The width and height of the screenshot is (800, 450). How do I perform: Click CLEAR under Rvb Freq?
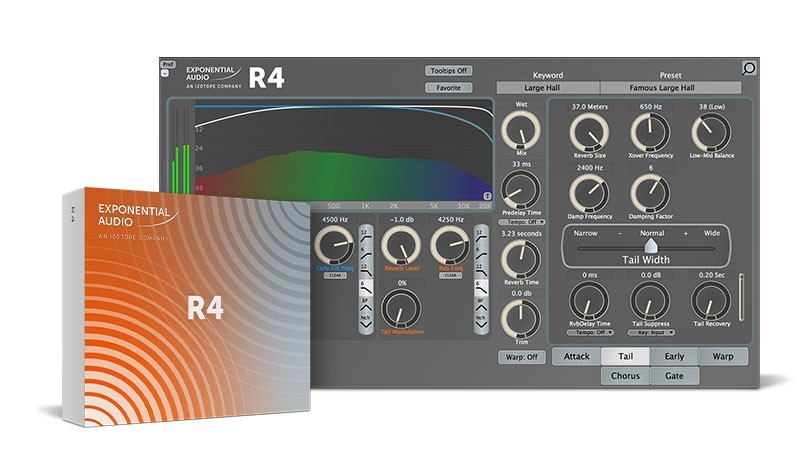(450, 276)
